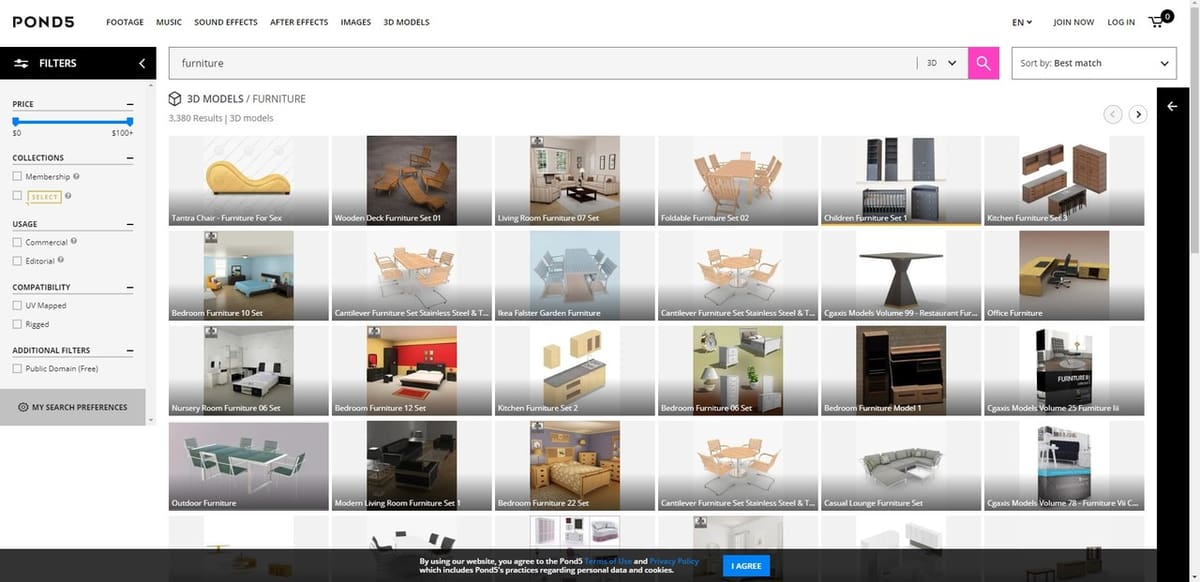The image size is (1200, 582).
Task: Open the Sort by Best match dropdown
Action: point(1094,63)
